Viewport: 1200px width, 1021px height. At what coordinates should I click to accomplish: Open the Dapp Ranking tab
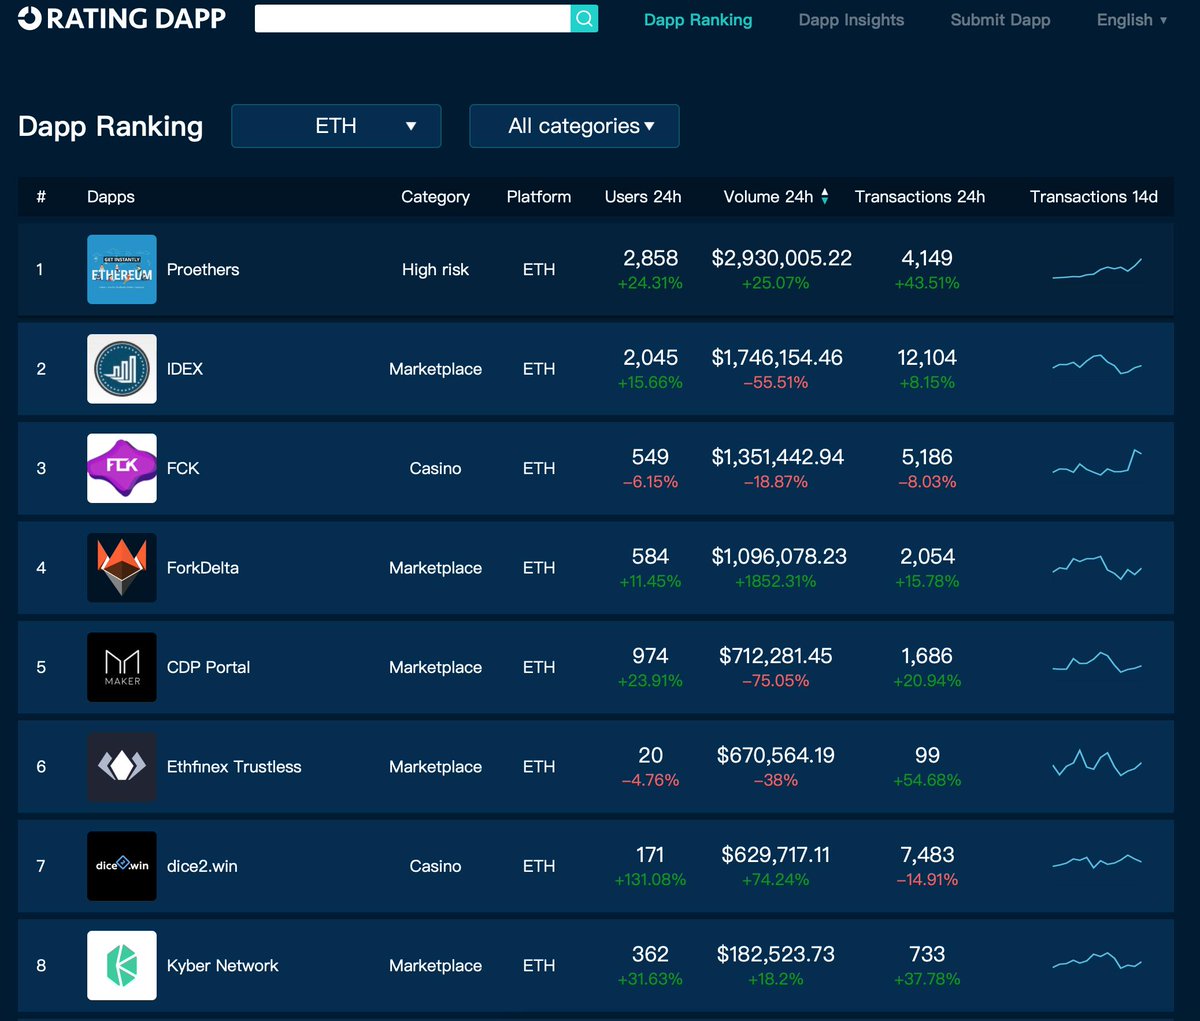(x=698, y=20)
